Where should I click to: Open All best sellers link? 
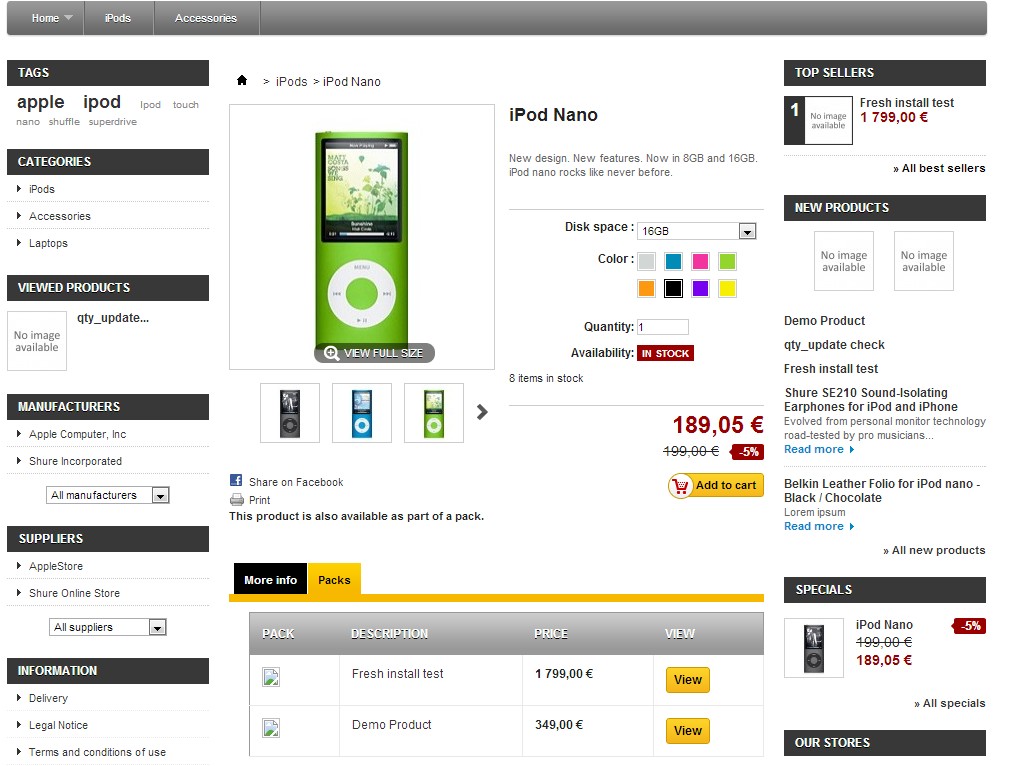click(x=939, y=168)
